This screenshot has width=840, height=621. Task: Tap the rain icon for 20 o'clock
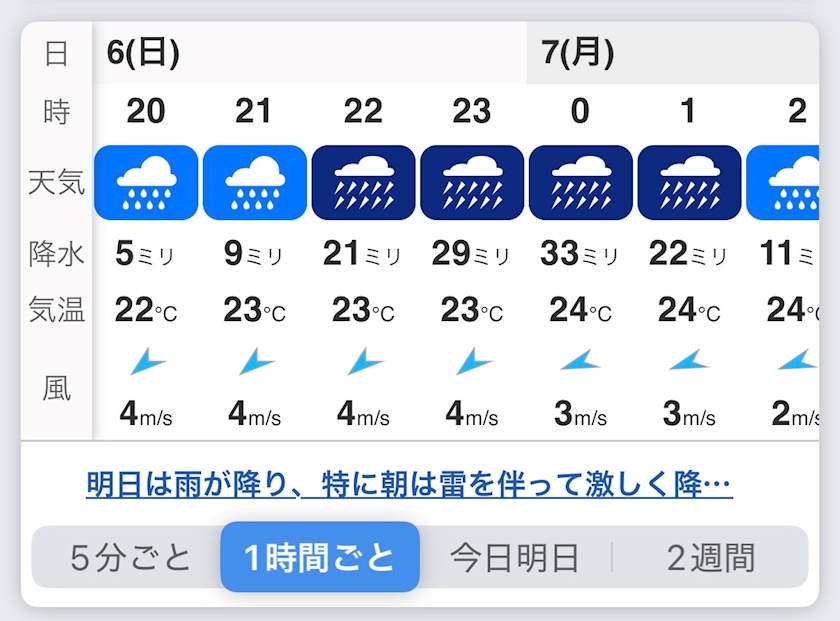pos(146,182)
